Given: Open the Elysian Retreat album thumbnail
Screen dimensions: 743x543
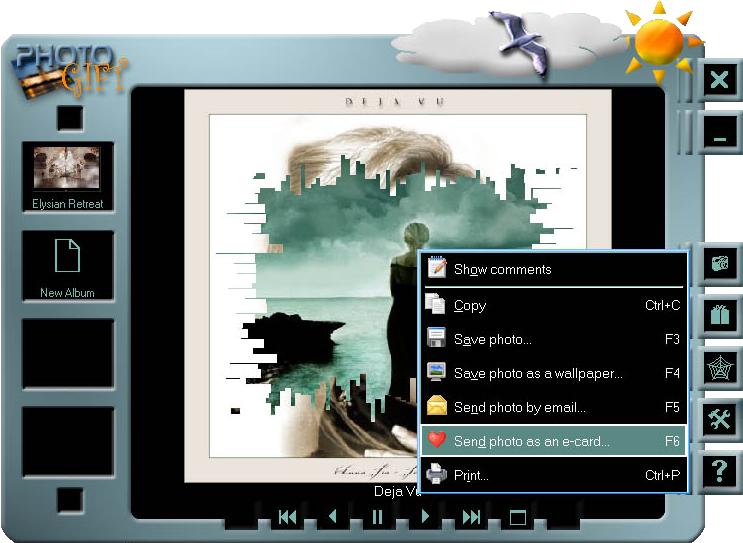Looking at the screenshot, I should (68, 177).
